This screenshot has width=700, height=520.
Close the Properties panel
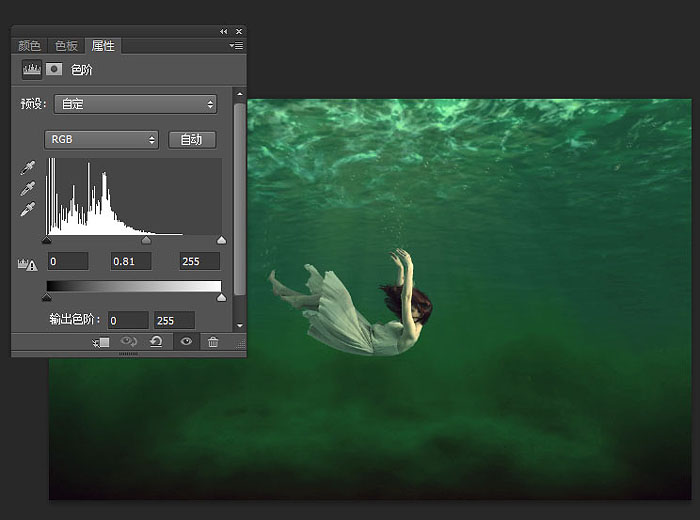click(239, 31)
